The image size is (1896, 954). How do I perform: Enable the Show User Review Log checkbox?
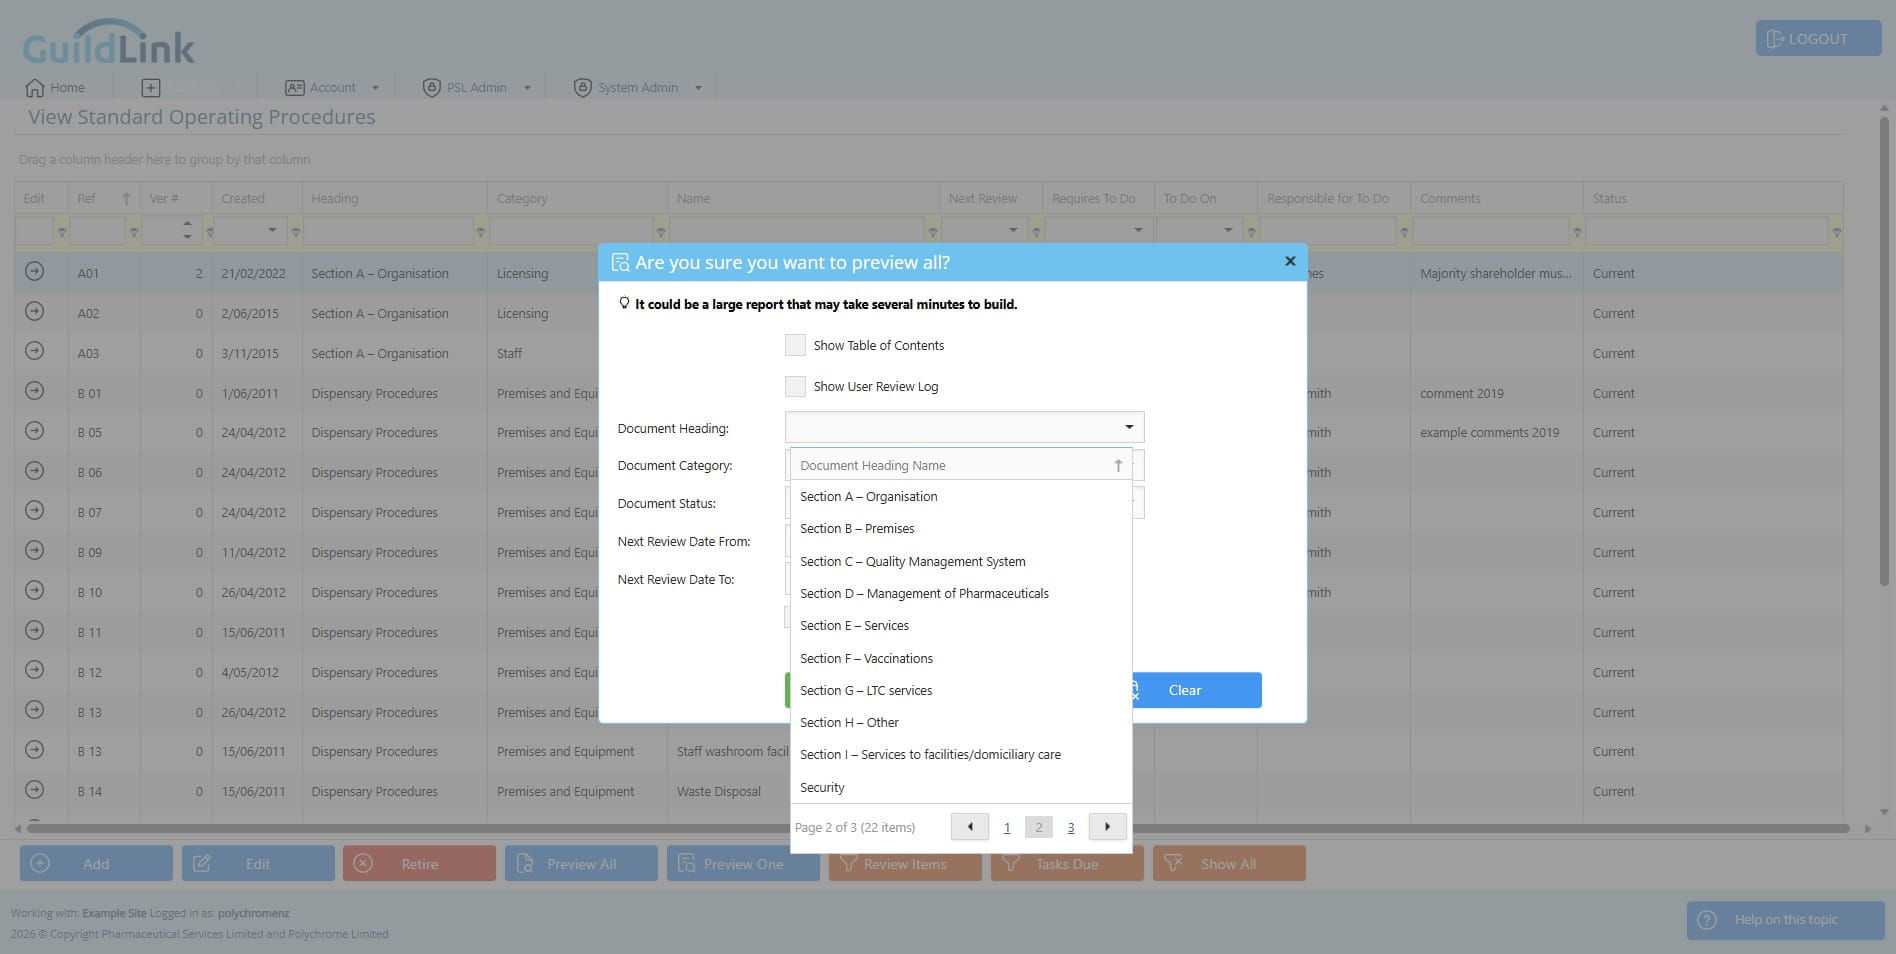pyautogui.click(x=795, y=386)
